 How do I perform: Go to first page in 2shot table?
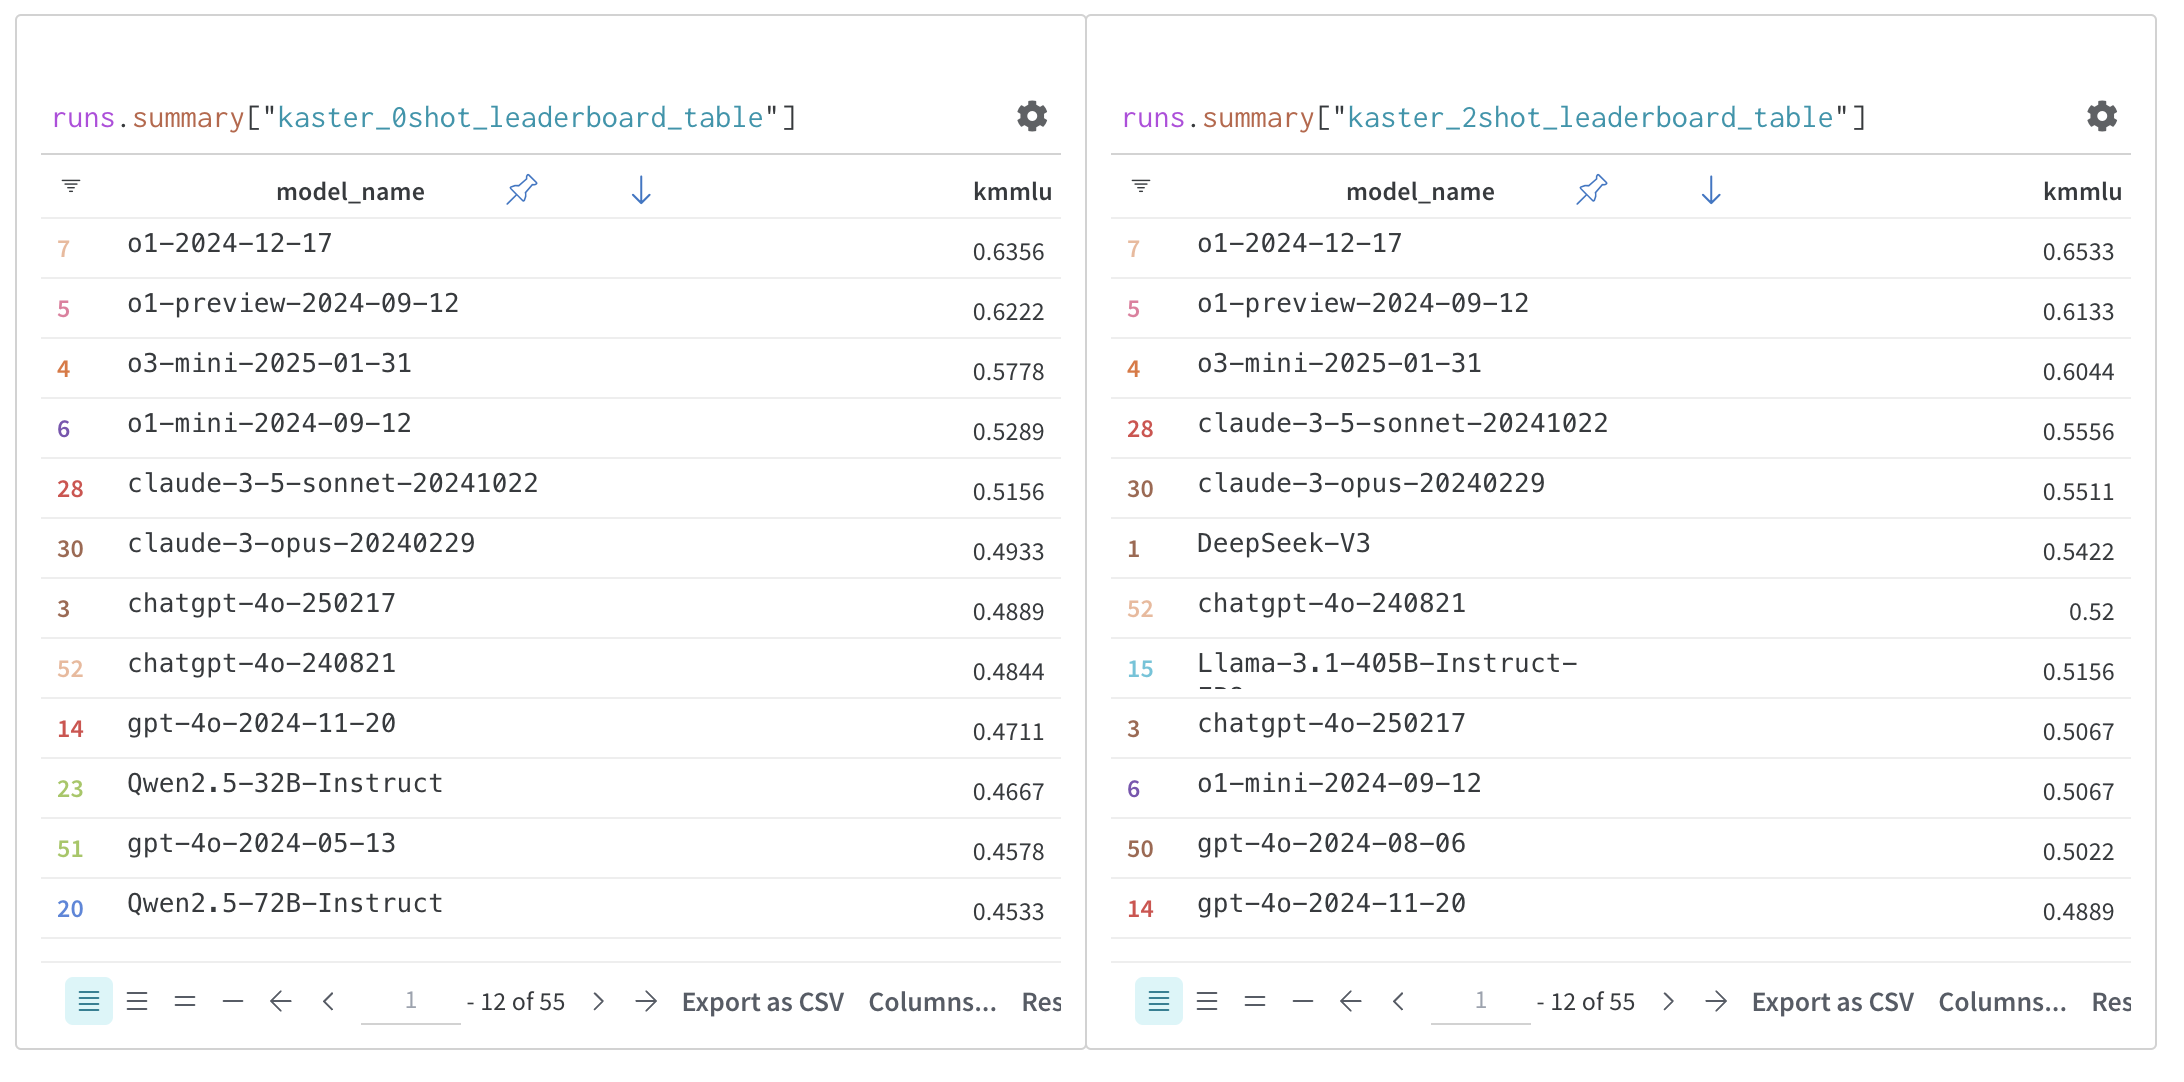(1351, 1001)
